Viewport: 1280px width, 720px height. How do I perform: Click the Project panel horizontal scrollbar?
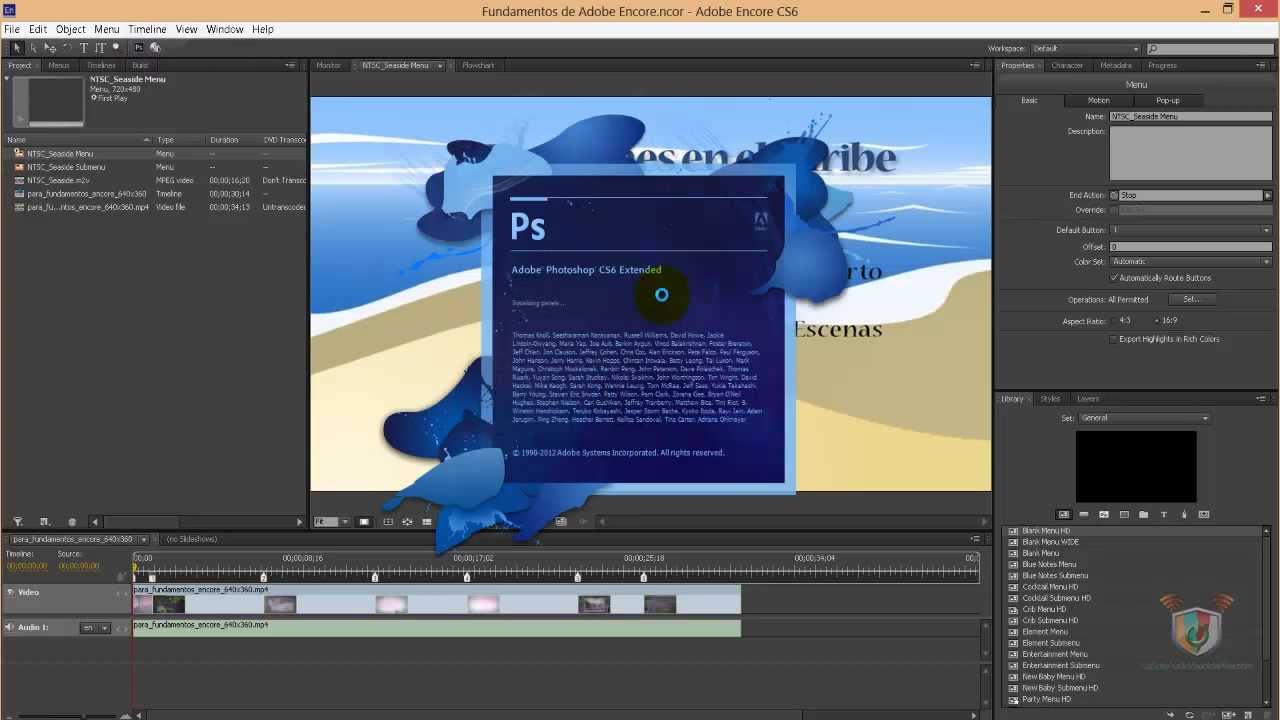tap(197, 521)
